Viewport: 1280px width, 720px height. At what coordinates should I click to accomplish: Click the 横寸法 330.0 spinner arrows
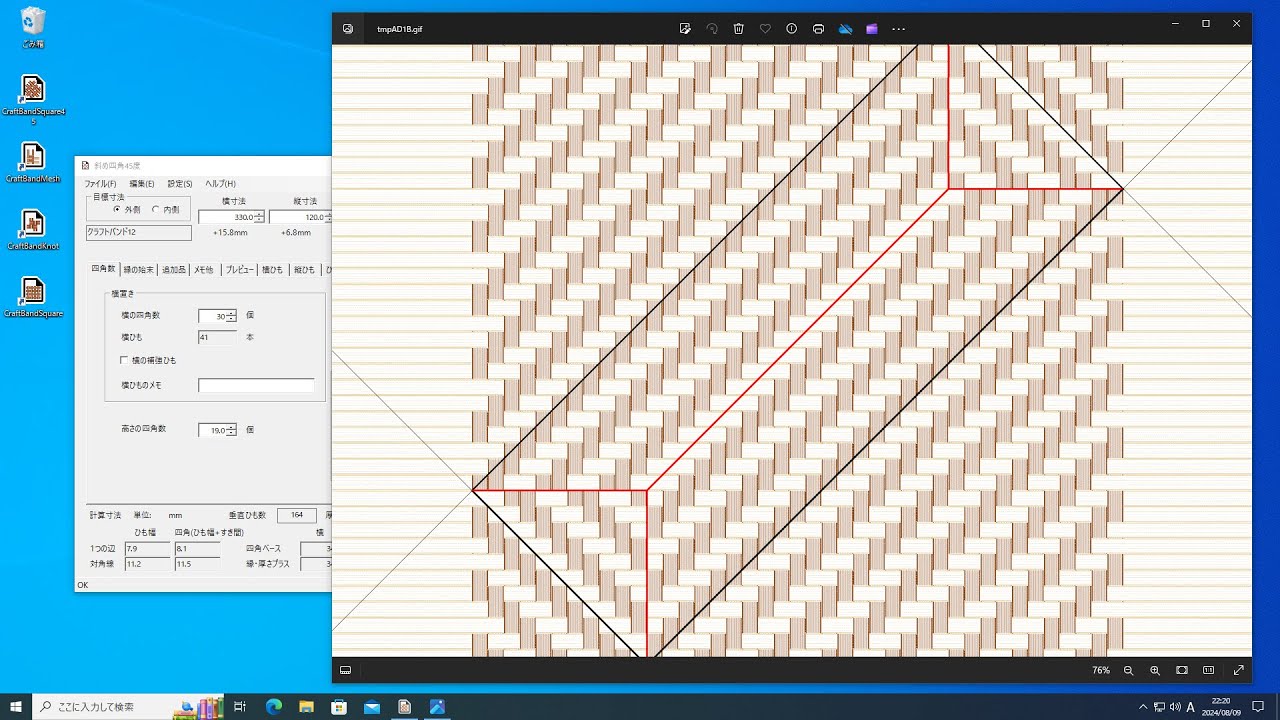[x=260, y=217]
